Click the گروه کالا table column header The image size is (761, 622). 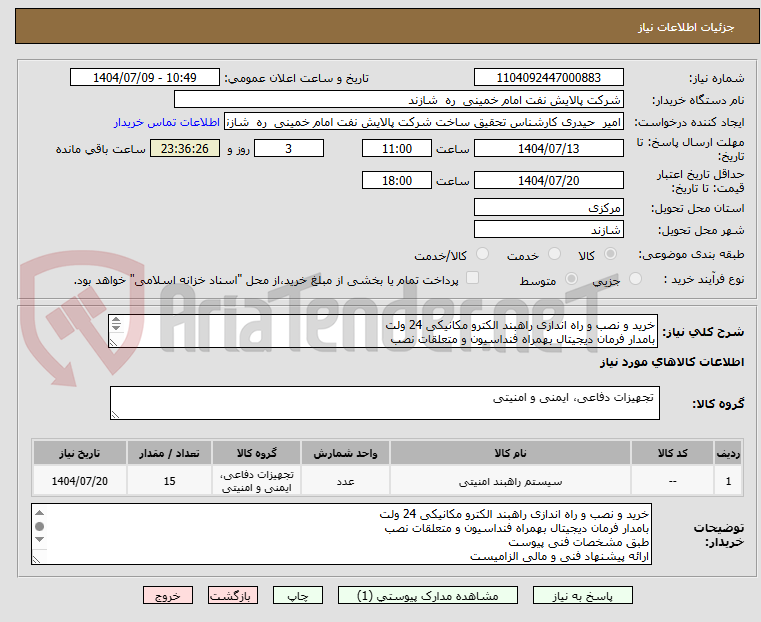coord(257,453)
